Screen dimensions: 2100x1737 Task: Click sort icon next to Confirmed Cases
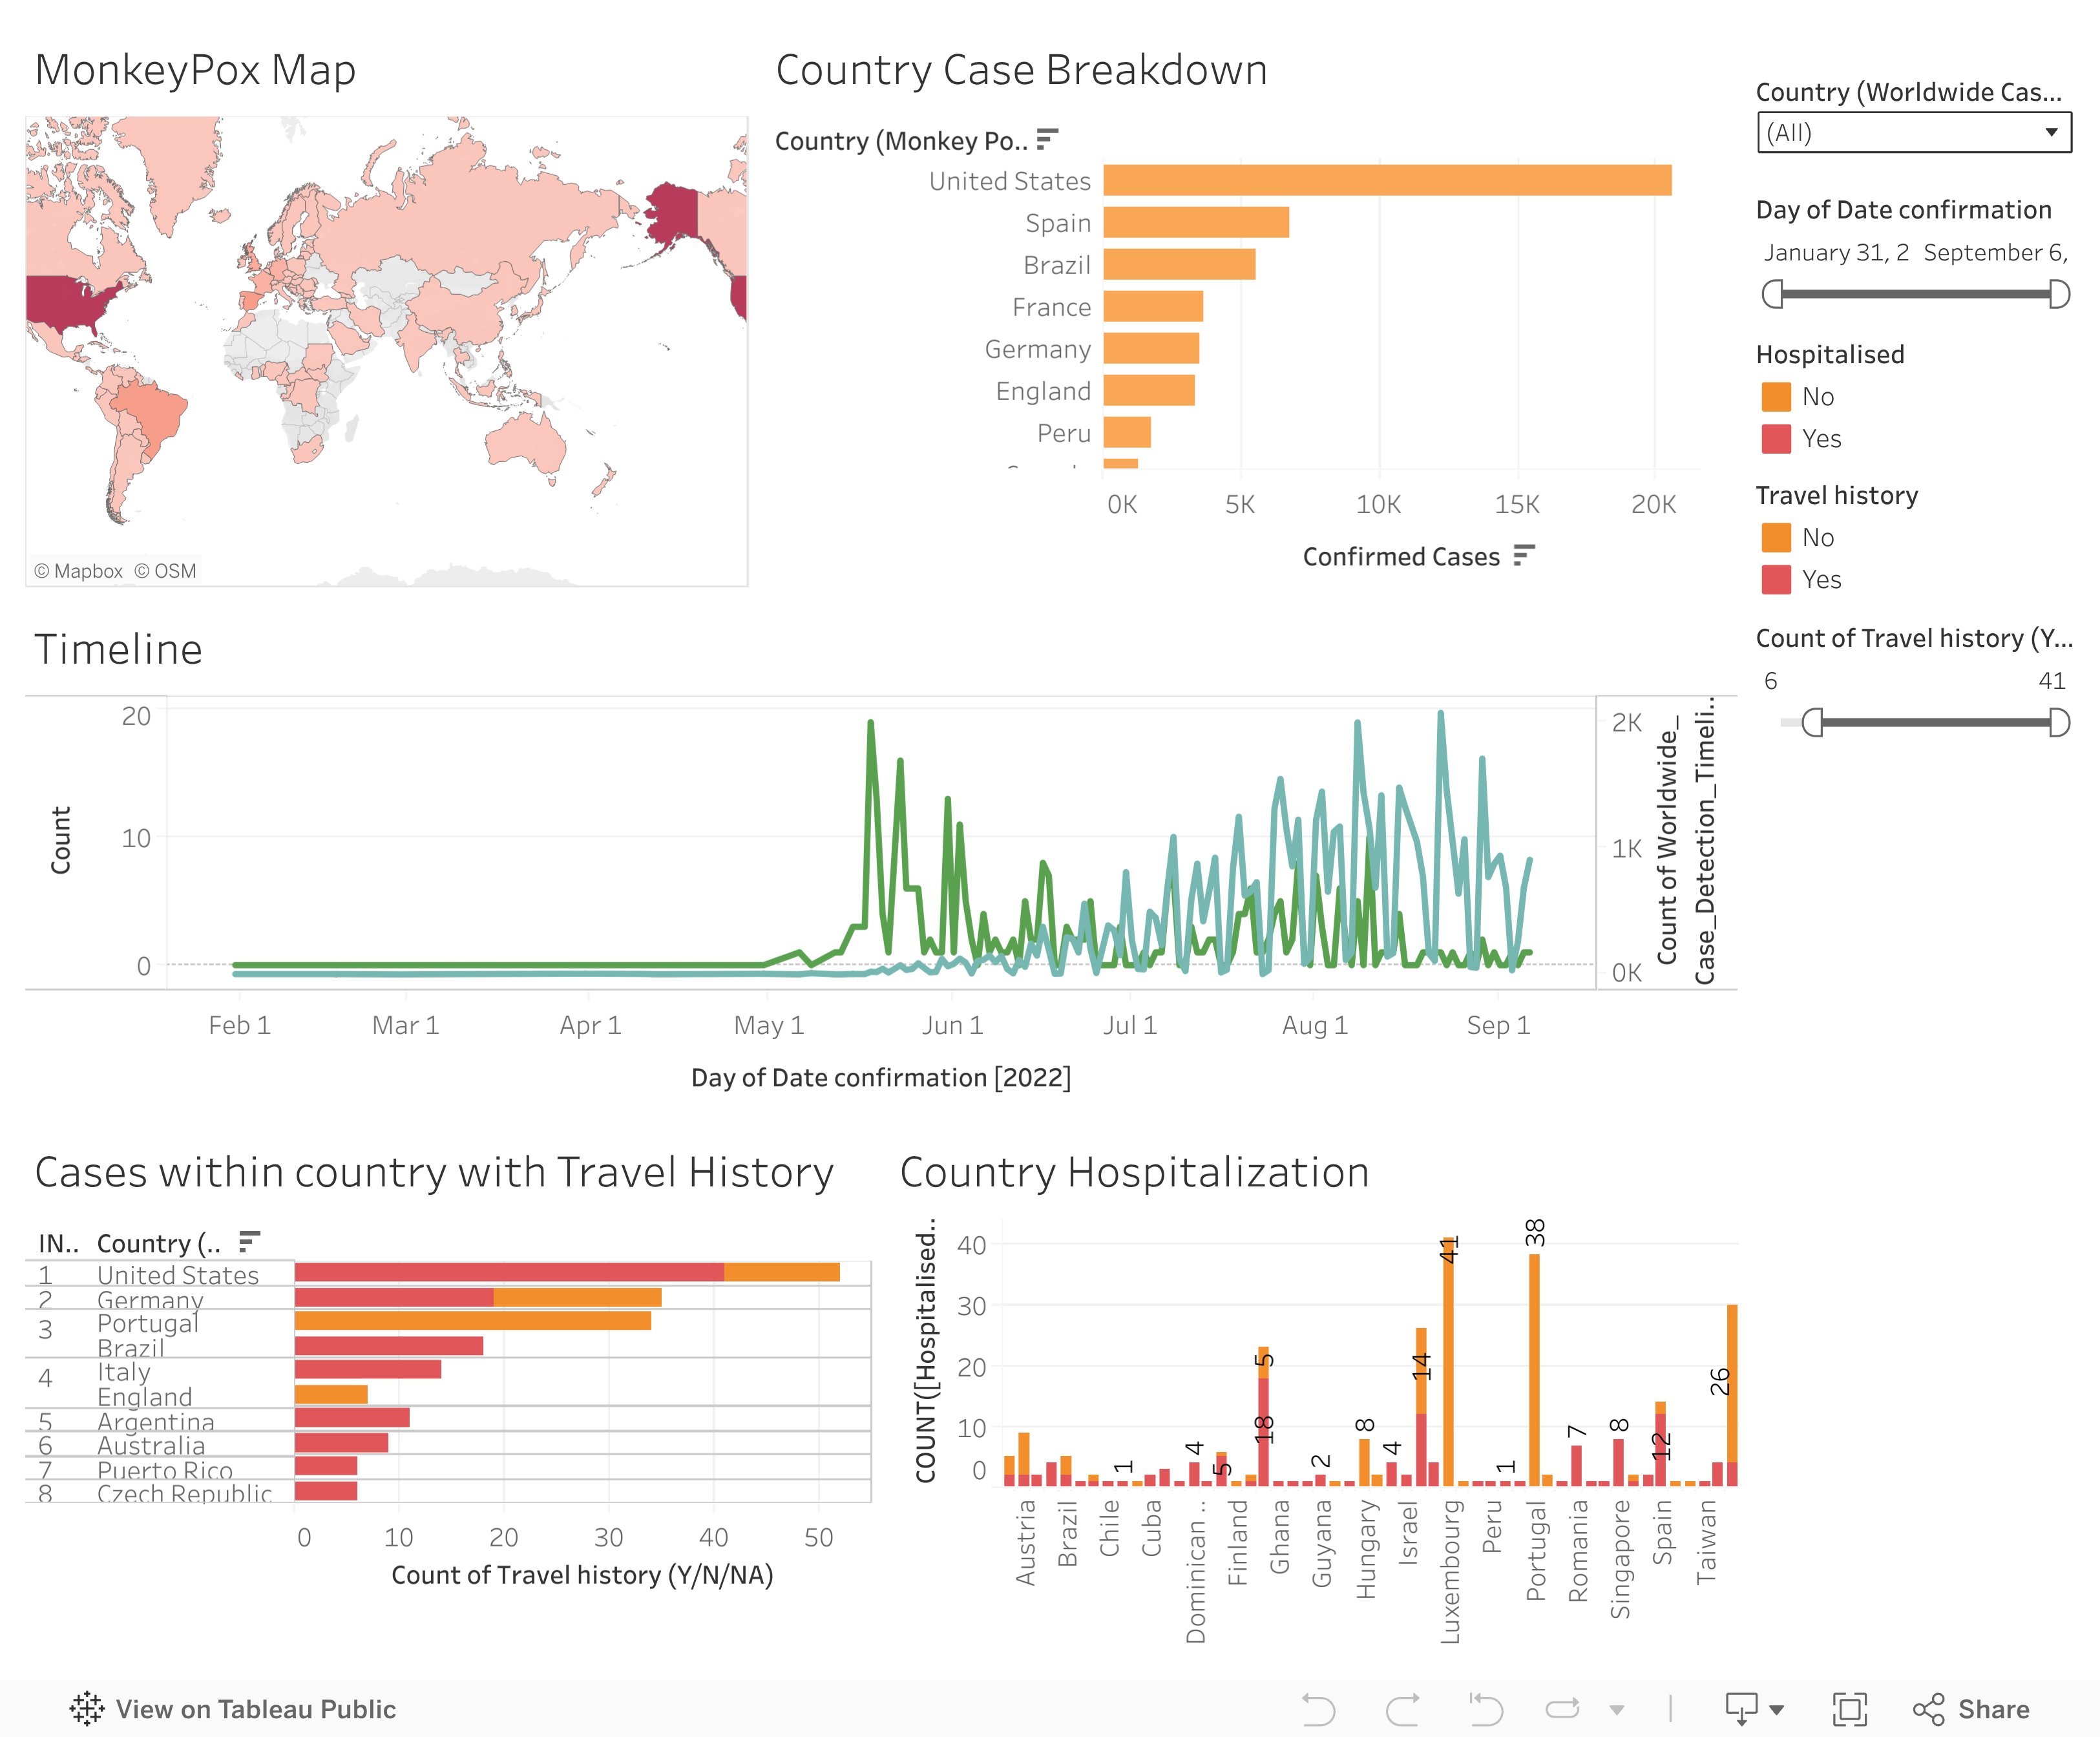pyautogui.click(x=1523, y=556)
